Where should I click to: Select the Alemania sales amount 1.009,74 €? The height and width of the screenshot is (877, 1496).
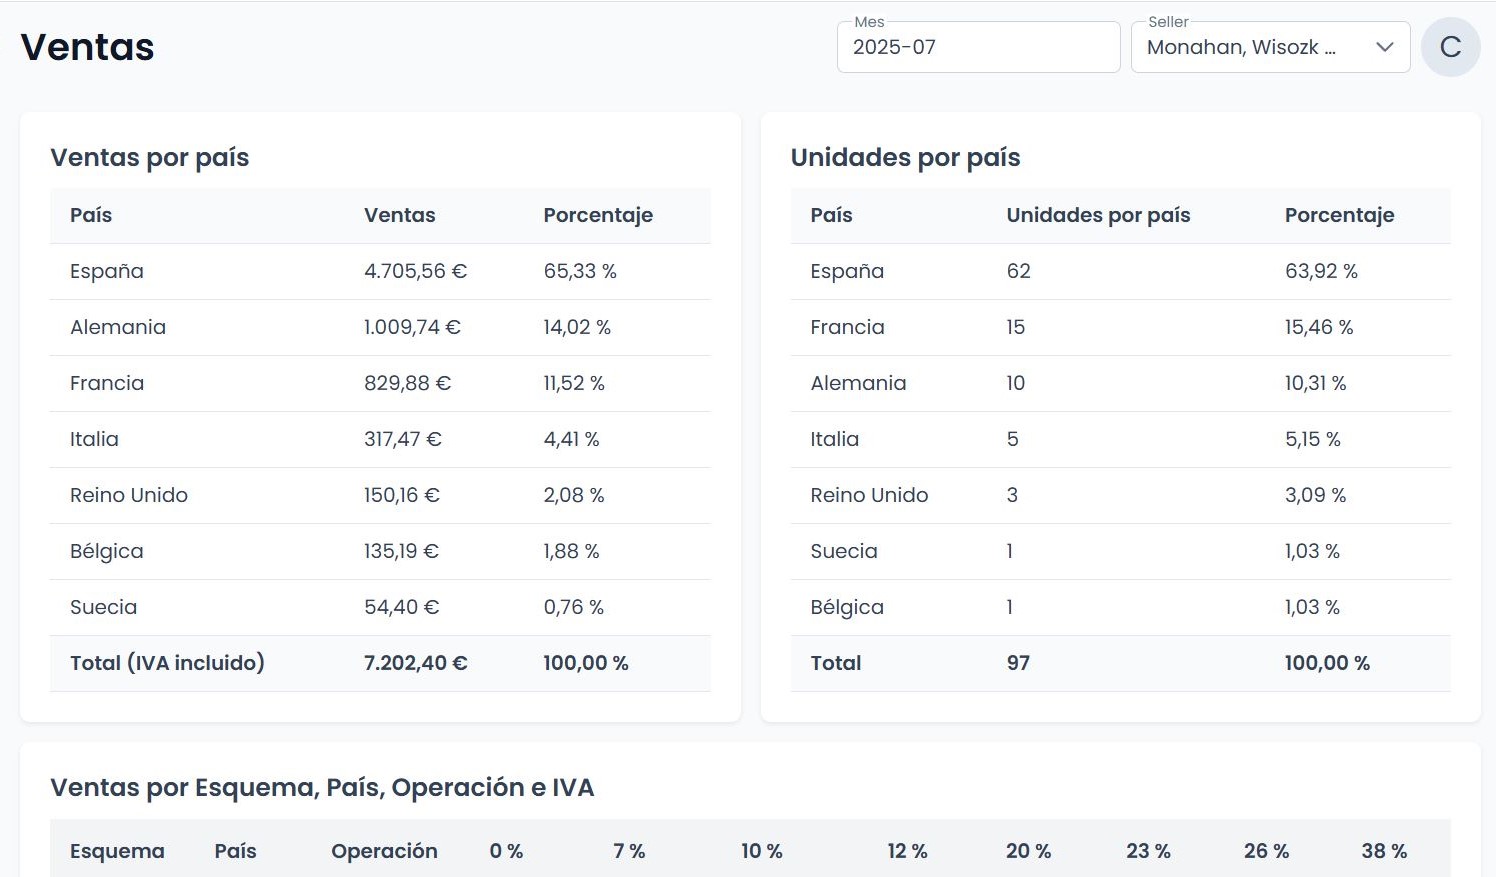tap(412, 327)
